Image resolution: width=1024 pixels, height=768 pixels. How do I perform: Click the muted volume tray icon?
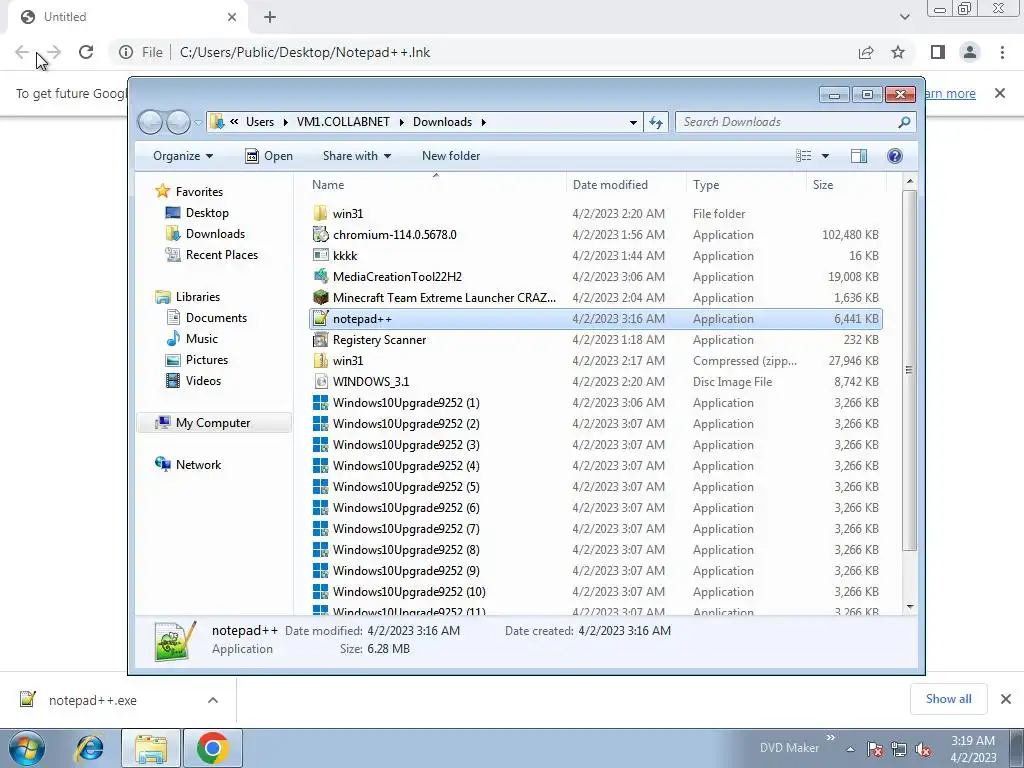923,749
